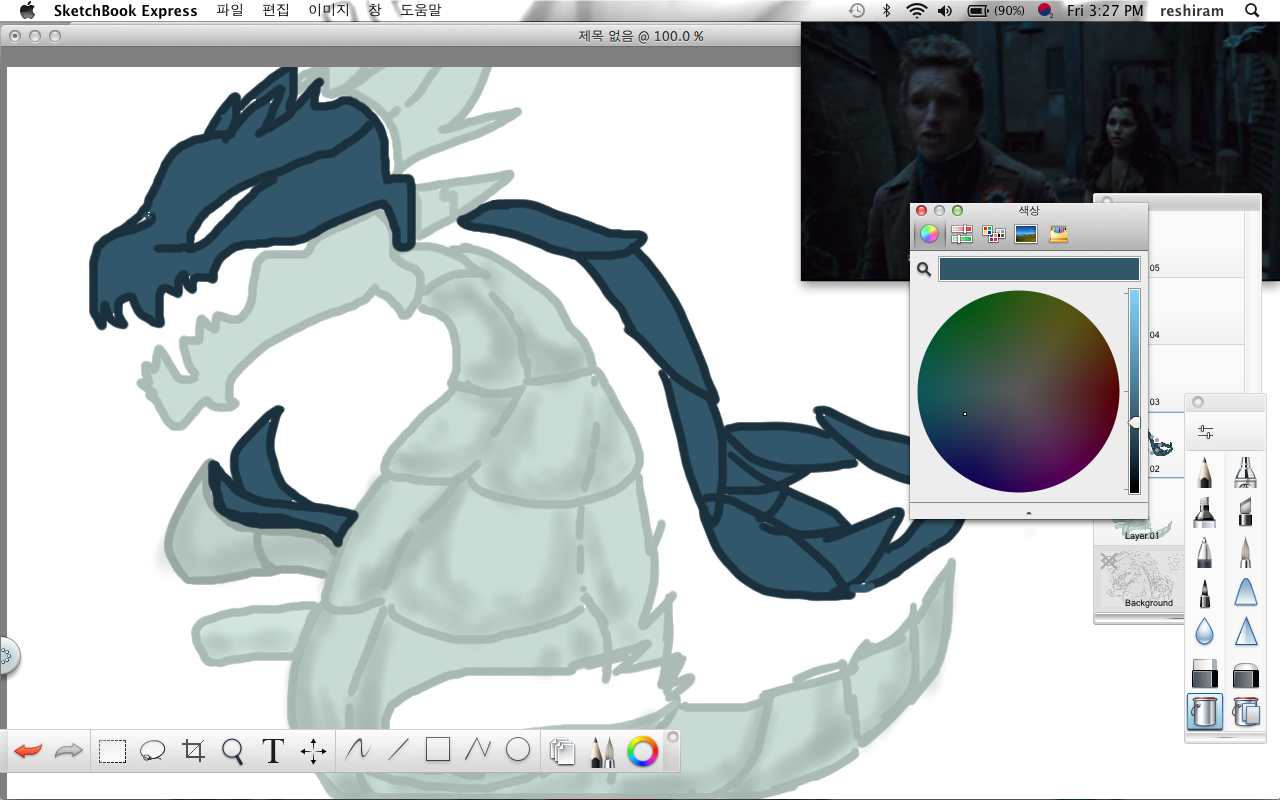
Task: Switch to Crayons tab
Action: tap(1059, 234)
